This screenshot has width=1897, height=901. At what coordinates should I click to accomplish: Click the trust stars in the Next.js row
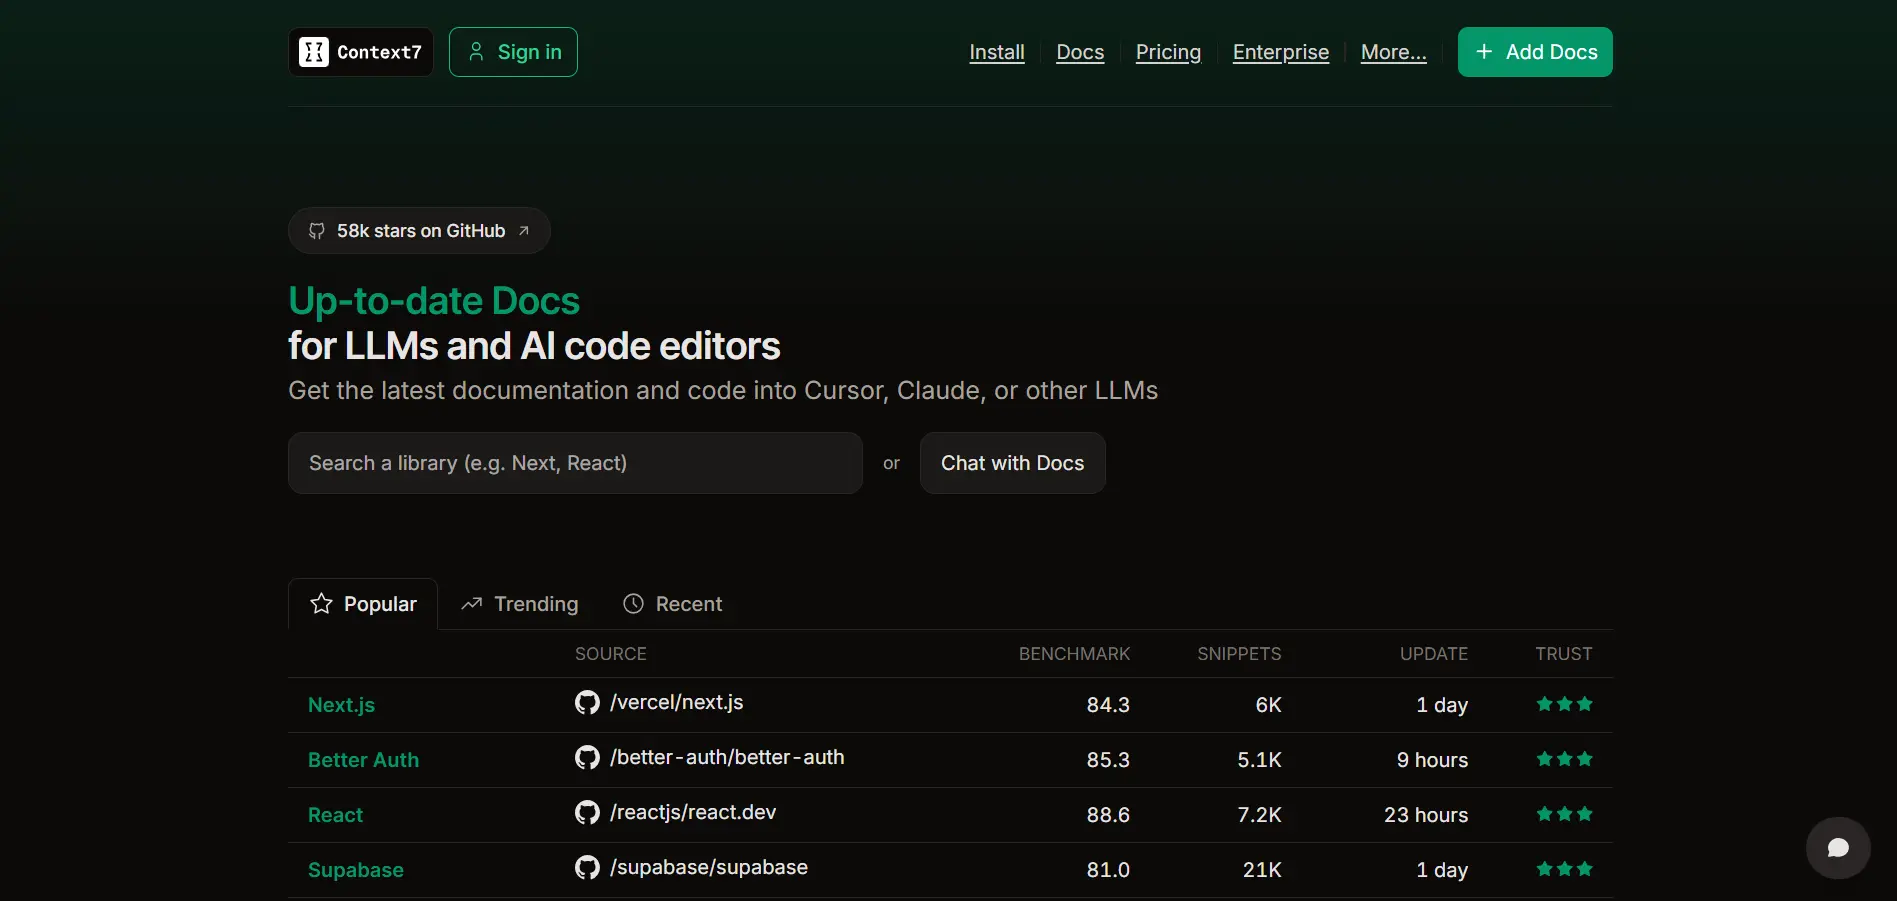[x=1564, y=704]
